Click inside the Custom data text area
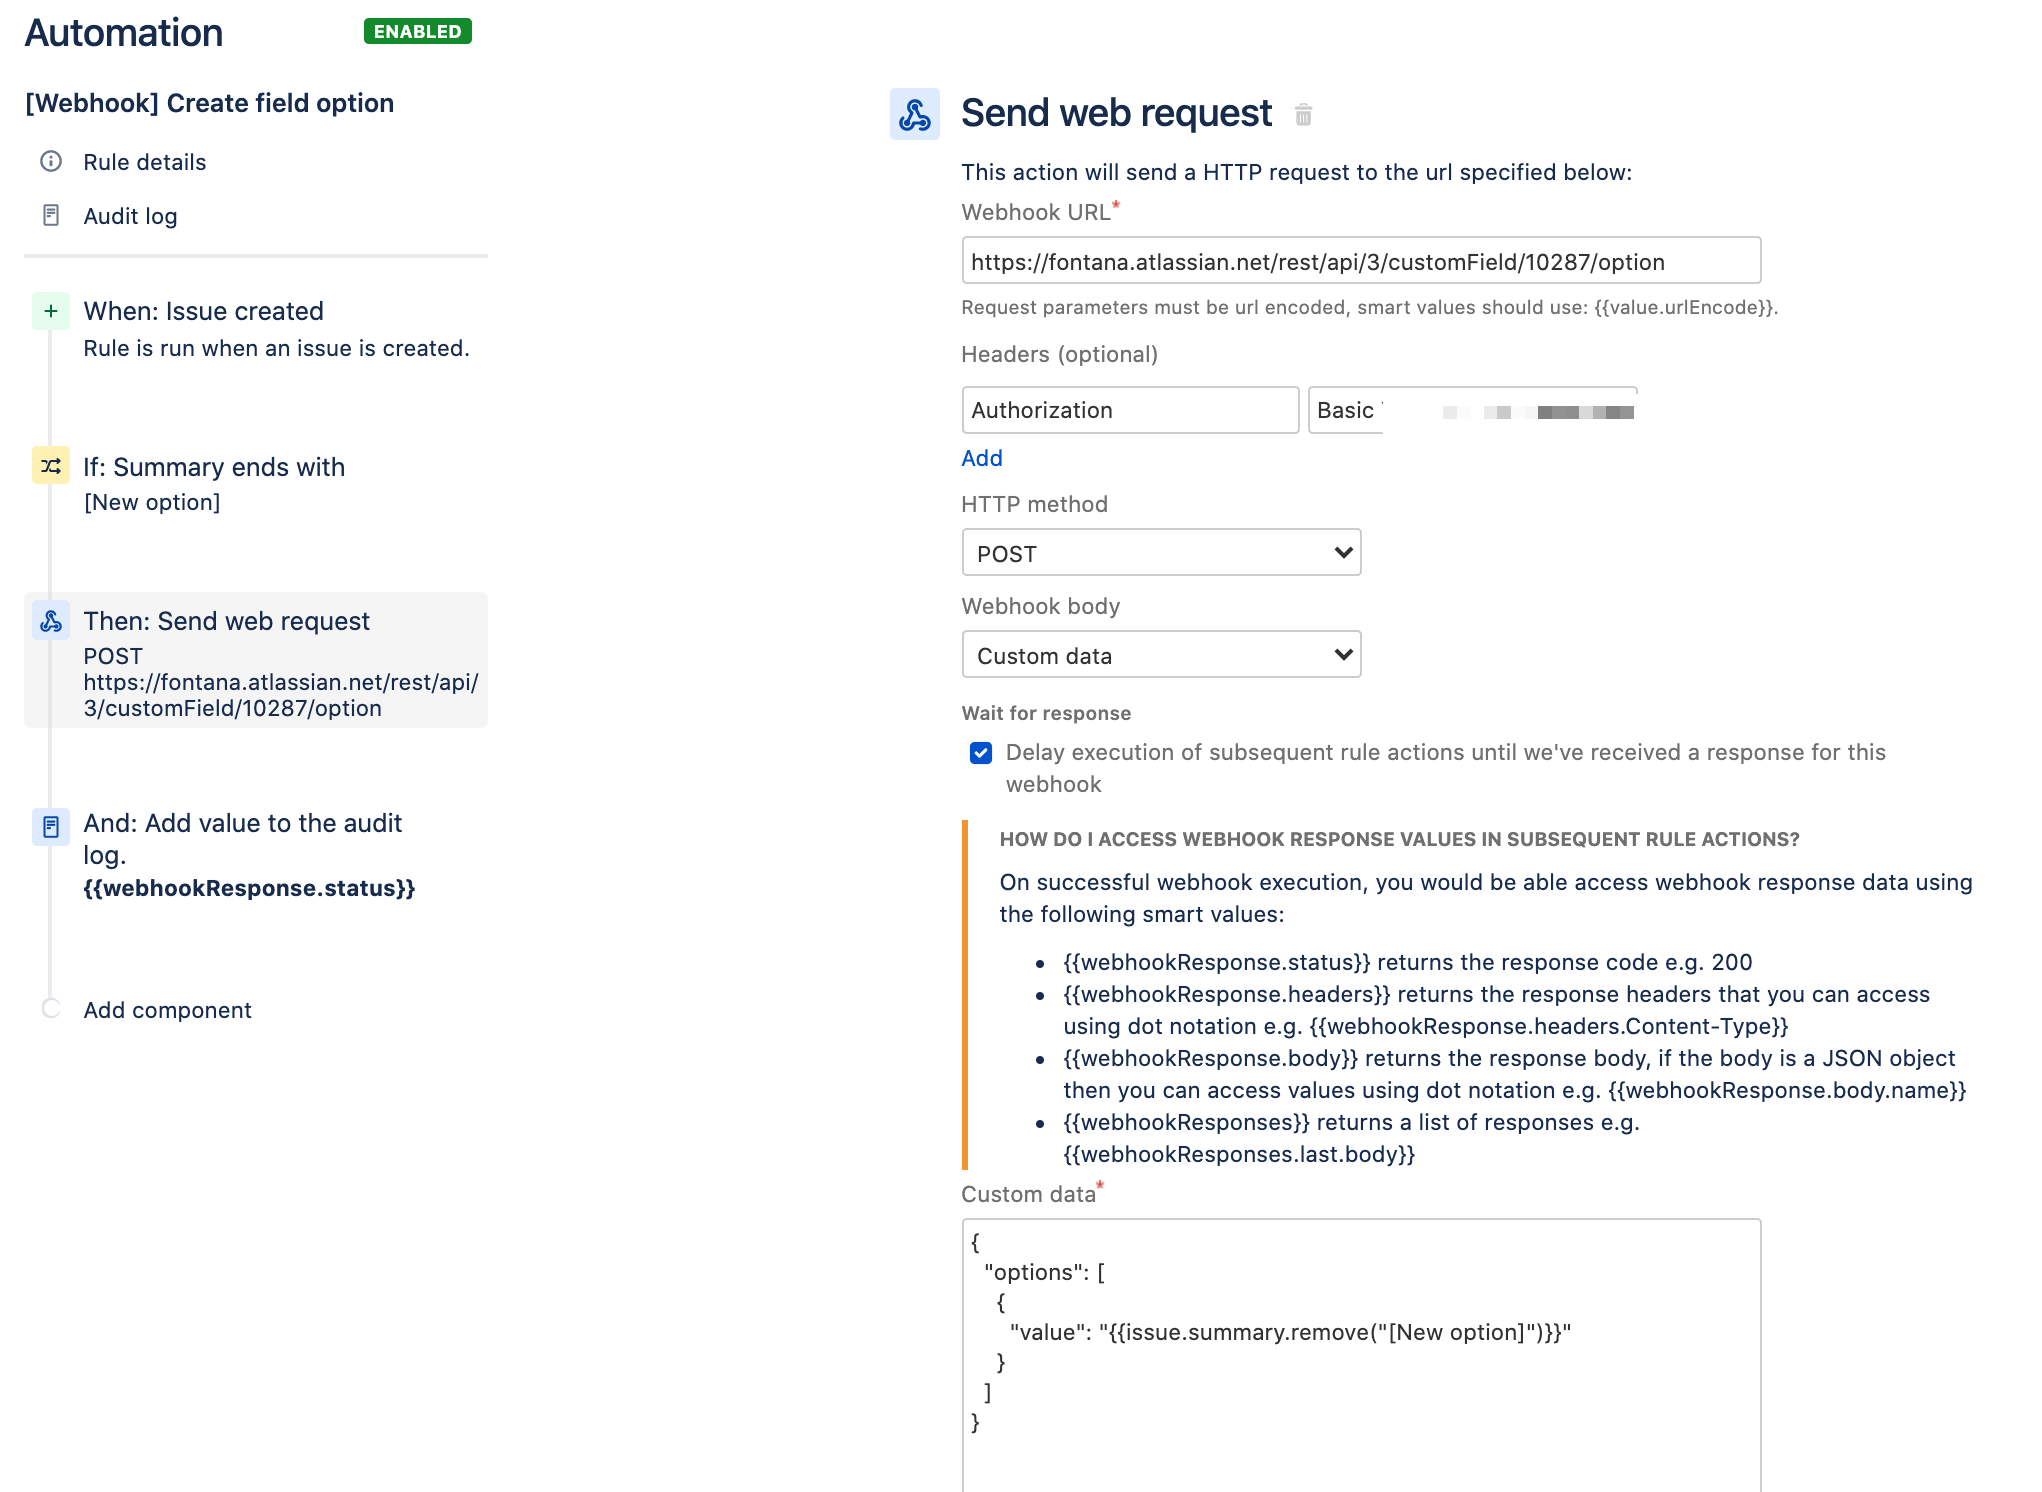Image resolution: width=2042 pixels, height=1492 pixels. 1361,1354
